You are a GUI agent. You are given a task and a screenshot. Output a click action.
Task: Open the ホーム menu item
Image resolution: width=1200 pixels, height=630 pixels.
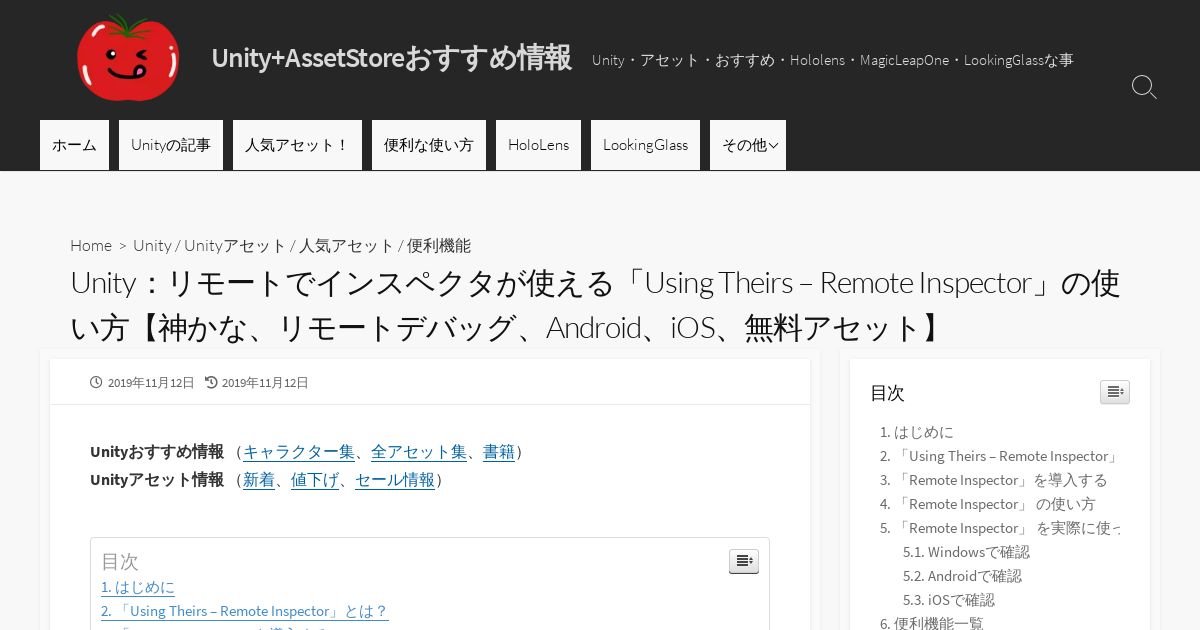[x=74, y=145]
